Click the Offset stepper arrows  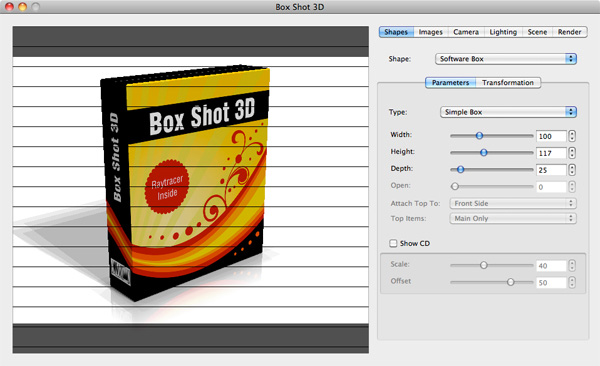point(572,282)
